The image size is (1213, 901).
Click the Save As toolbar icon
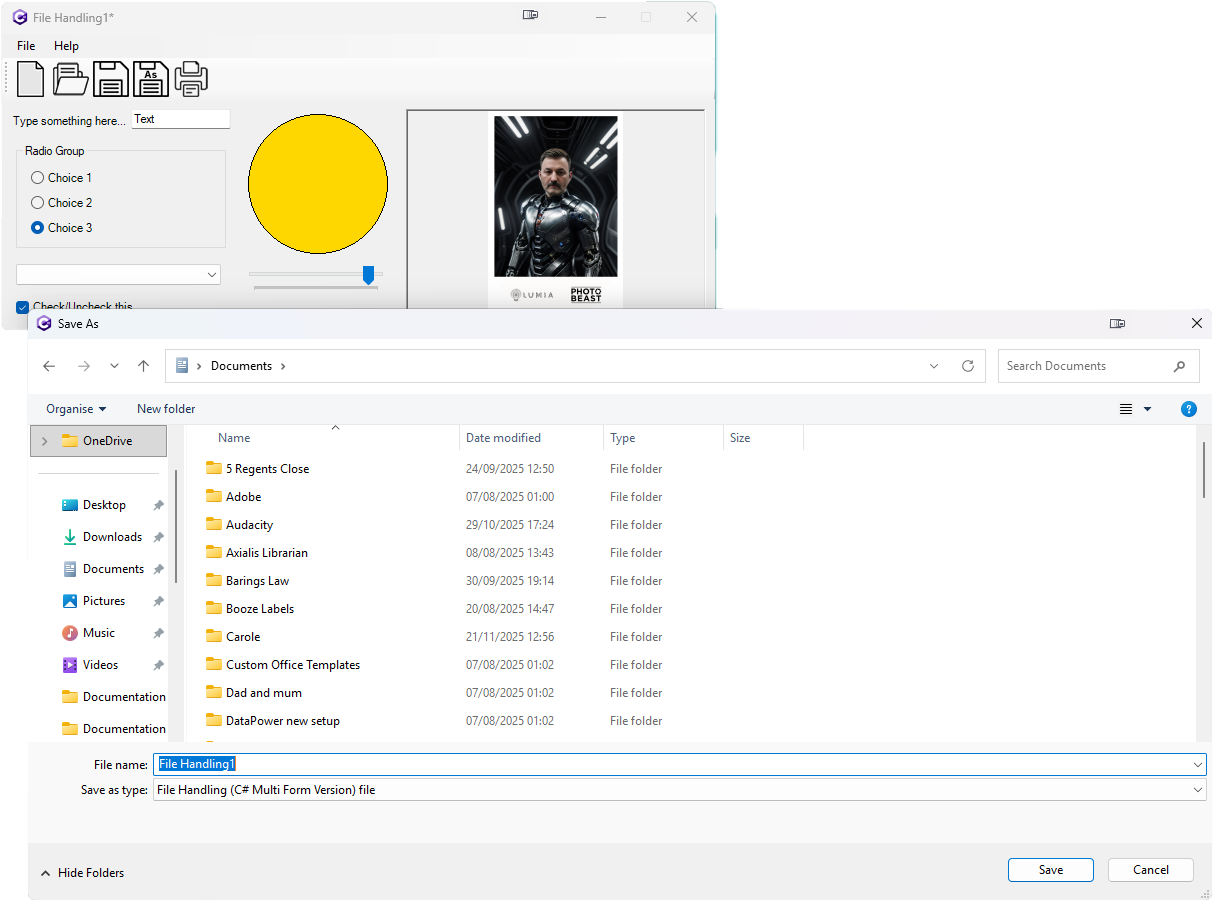tap(150, 78)
